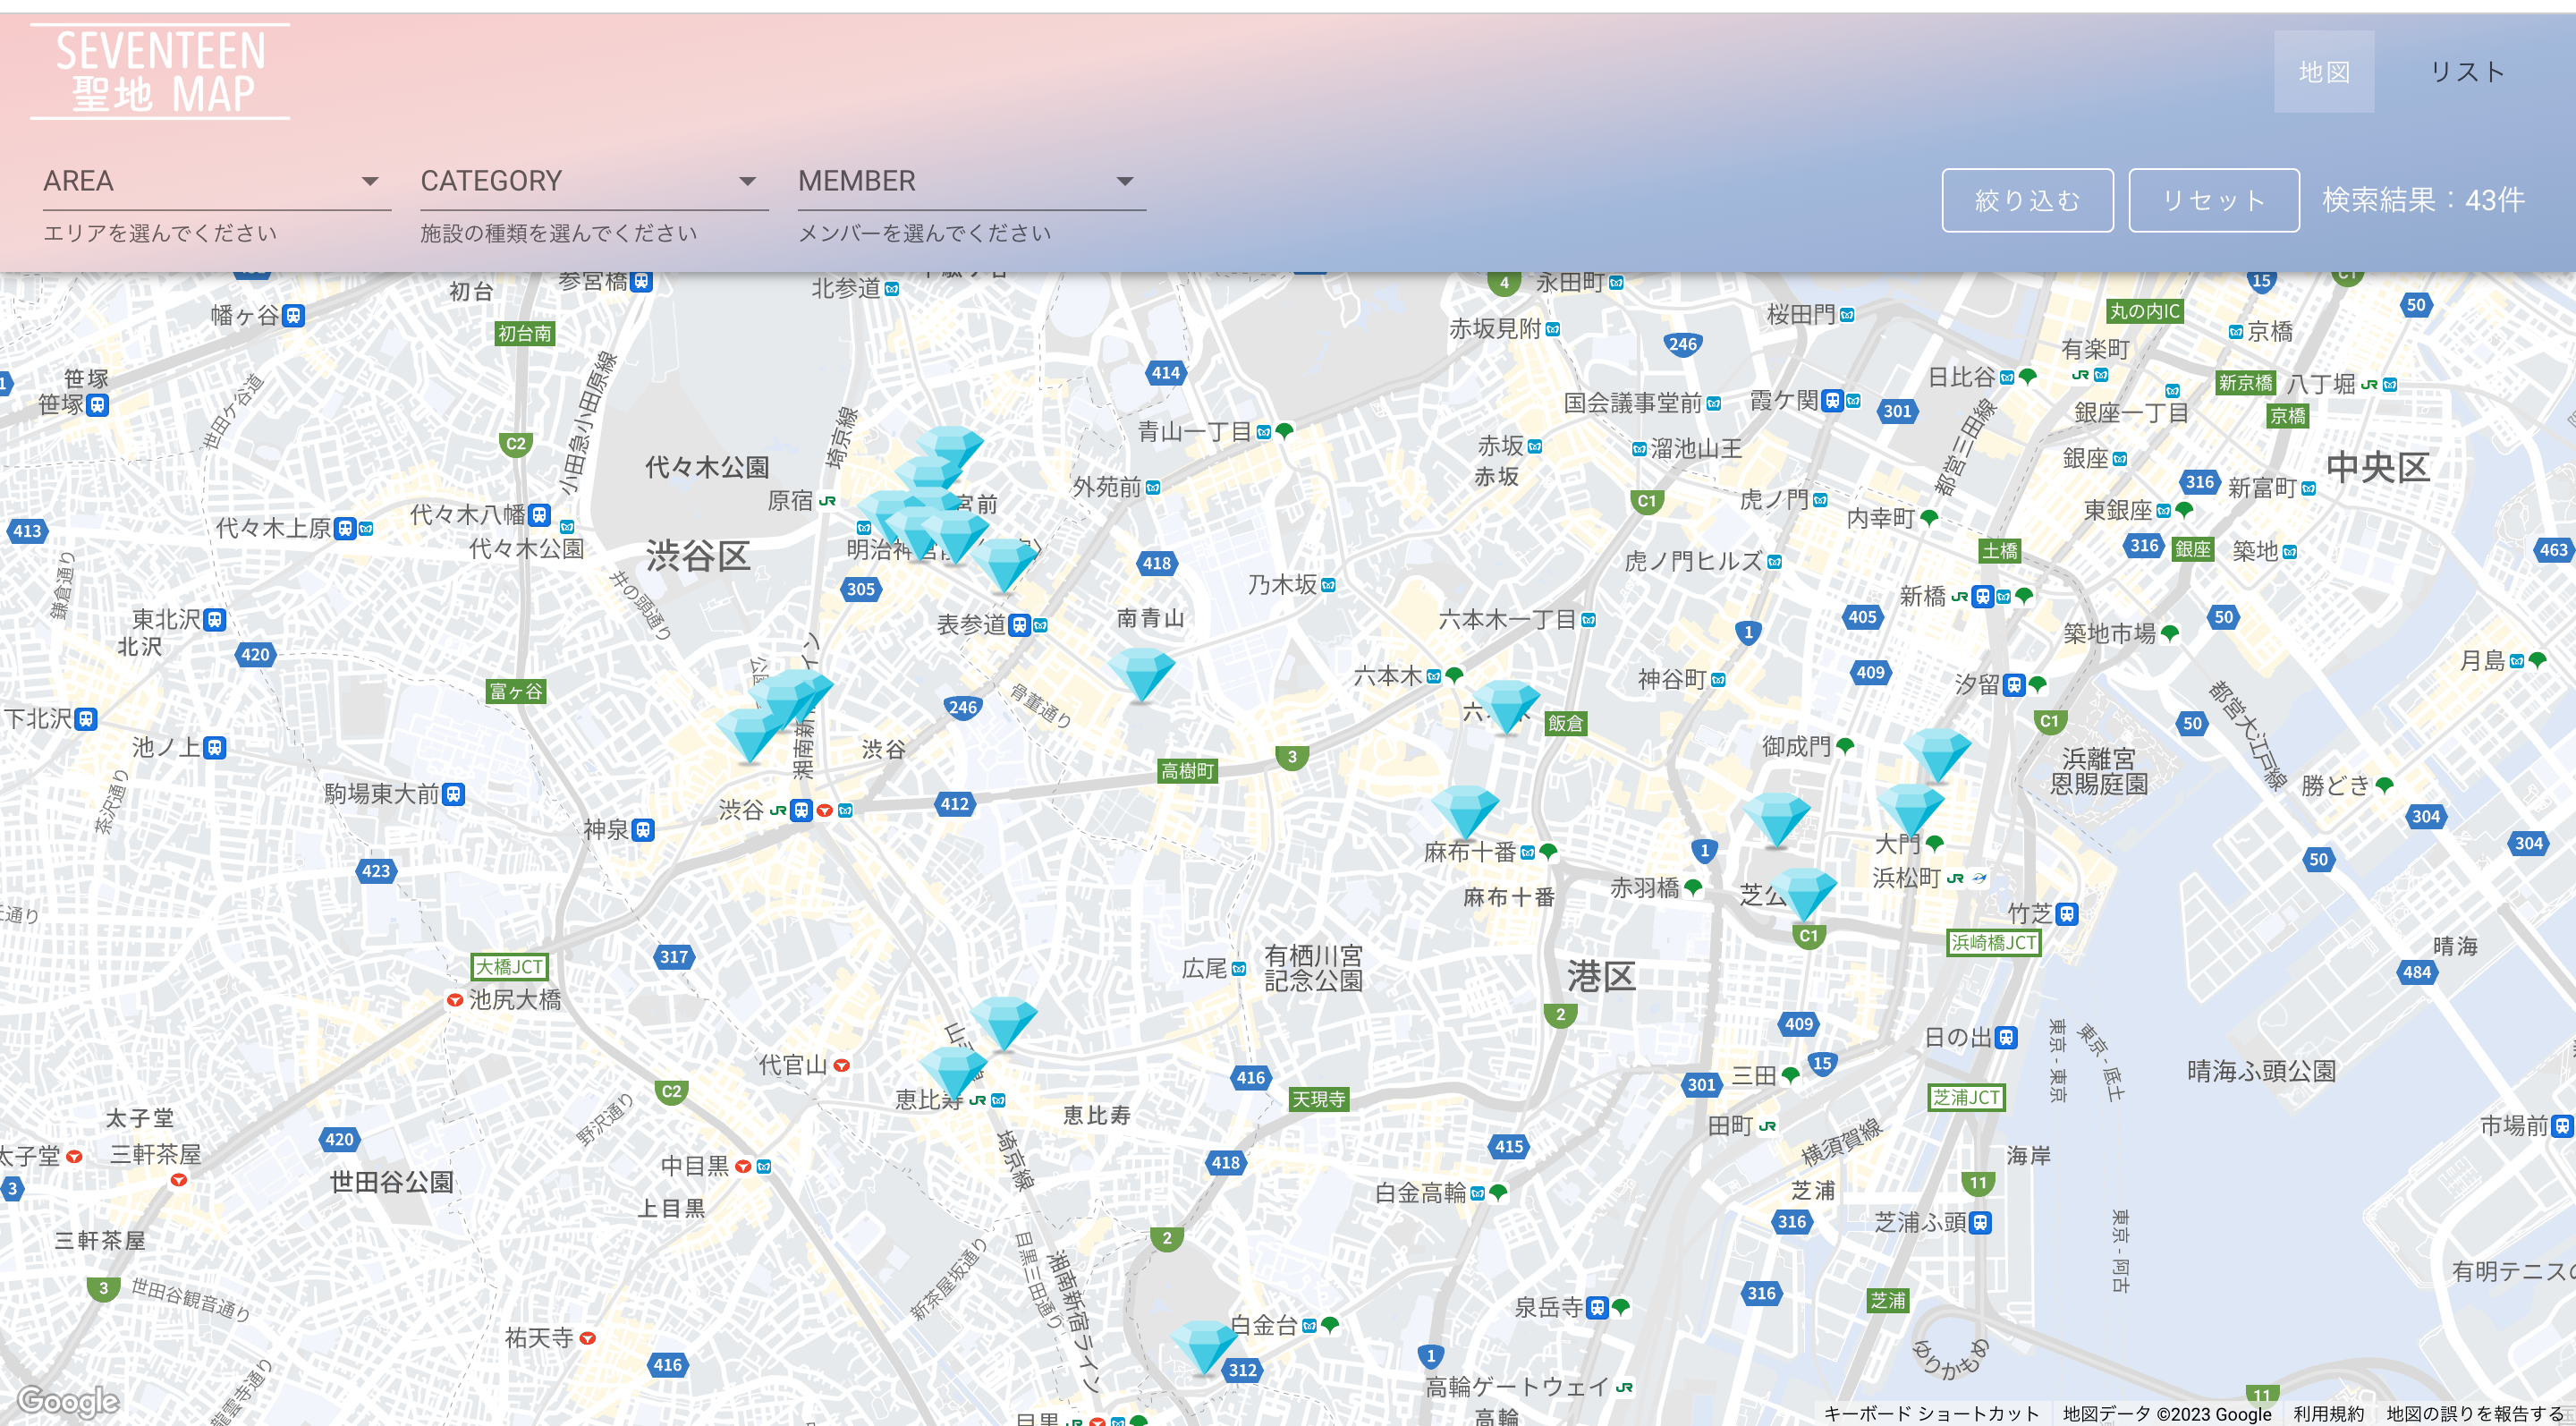The width and height of the screenshot is (2576, 1426).
Task: Click the diamond marker near 飯倉
Action: tap(1506, 705)
